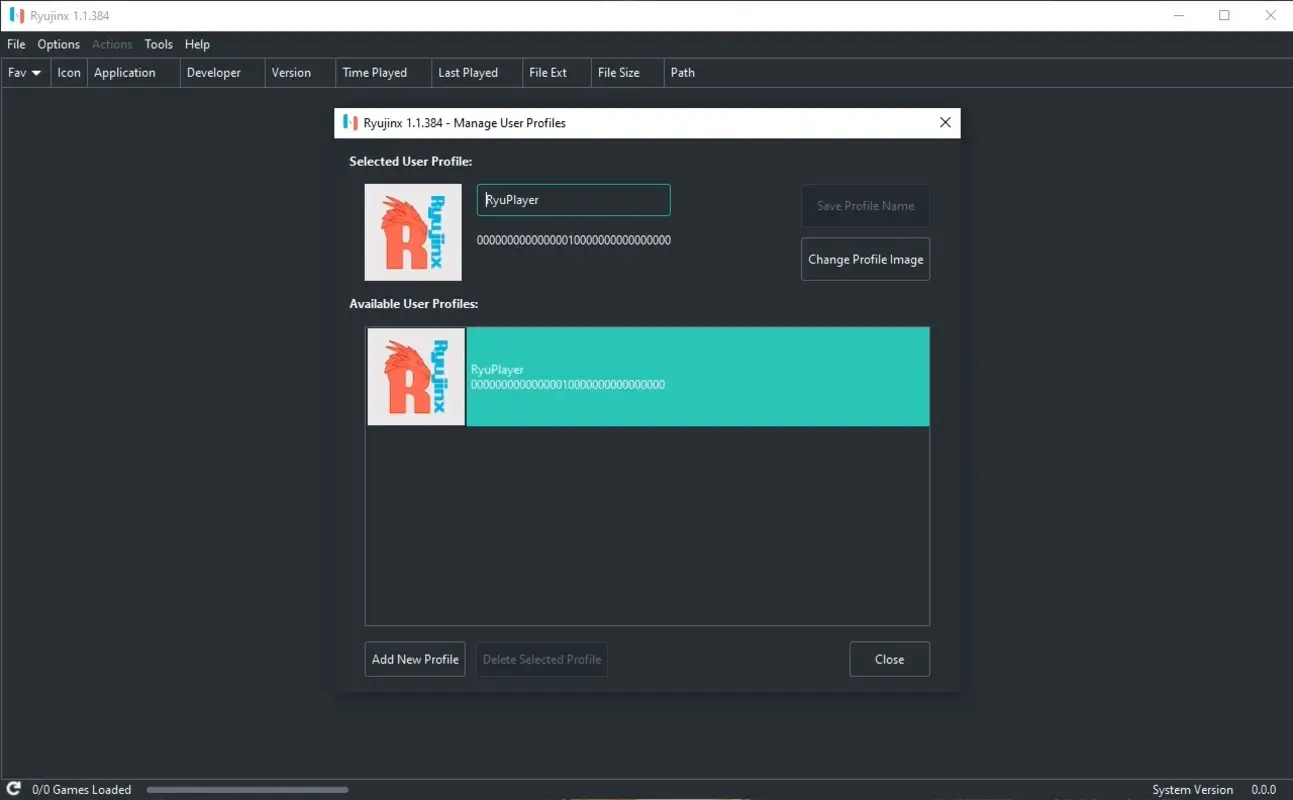1293x800 pixels.
Task: Sort games by the Developer column
Action: tap(211, 72)
